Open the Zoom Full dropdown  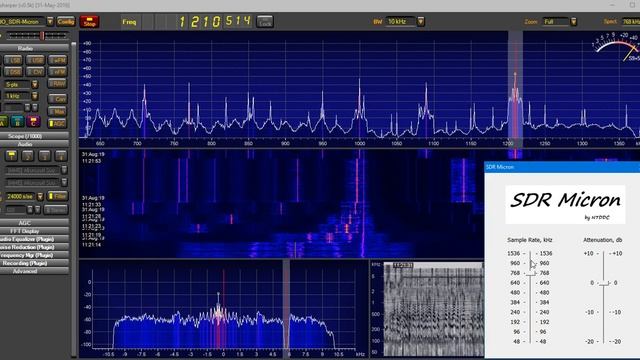point(573,22)
